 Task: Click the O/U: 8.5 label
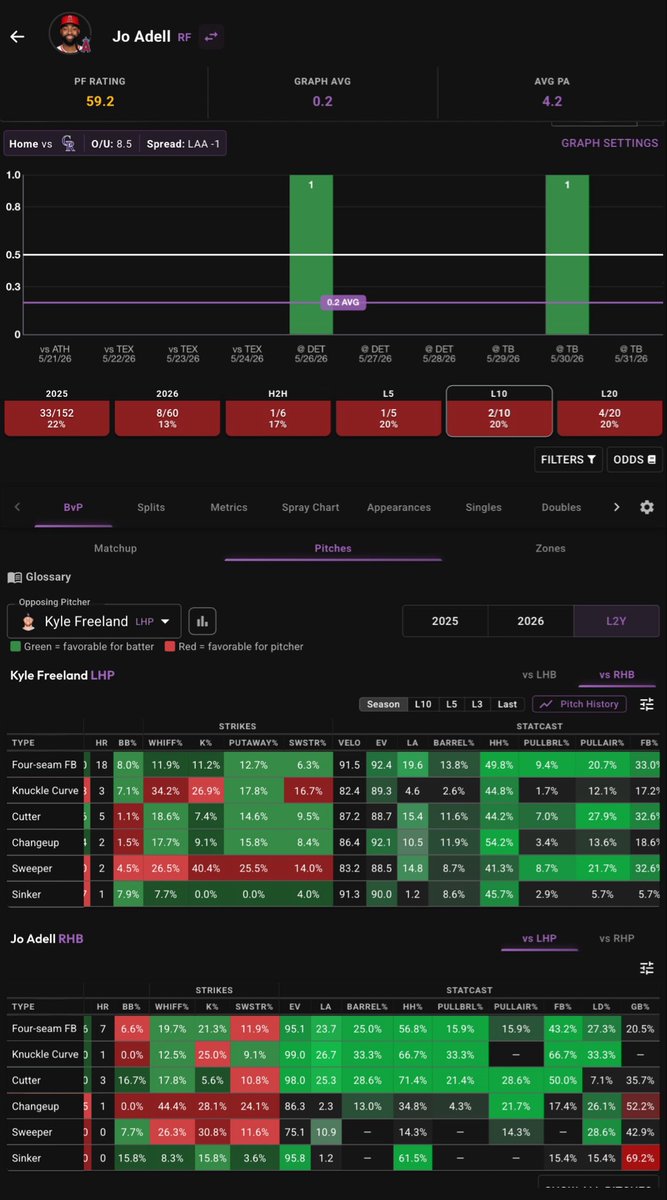[x=112, y=144]
